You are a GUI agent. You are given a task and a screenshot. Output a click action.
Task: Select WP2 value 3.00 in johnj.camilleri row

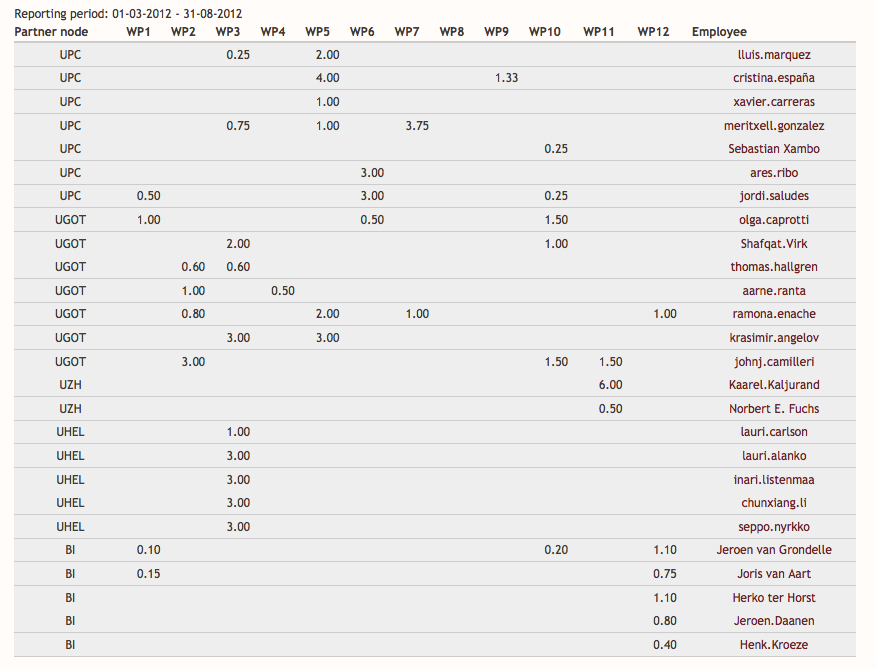(x=193, y=362)
